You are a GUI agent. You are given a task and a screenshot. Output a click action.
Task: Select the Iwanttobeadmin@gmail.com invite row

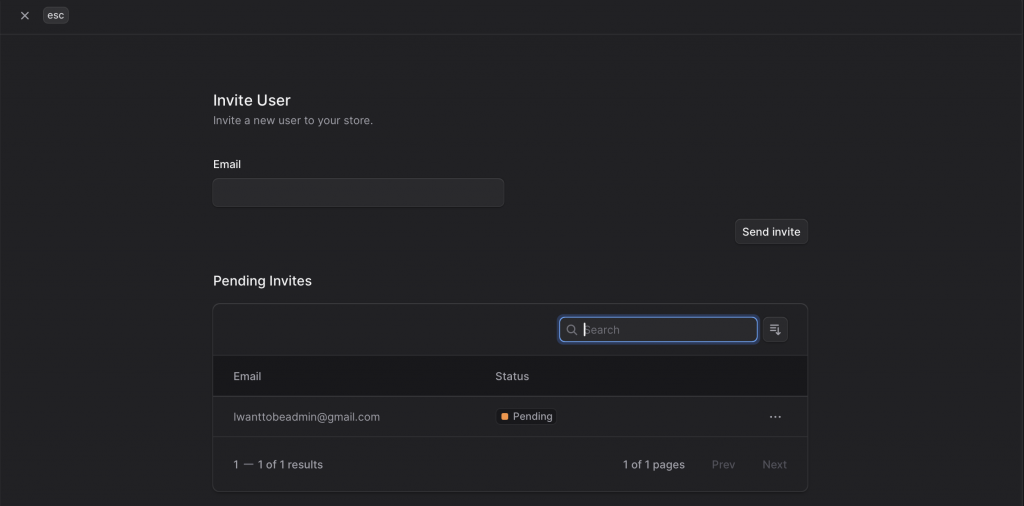[x=306, y=417]
